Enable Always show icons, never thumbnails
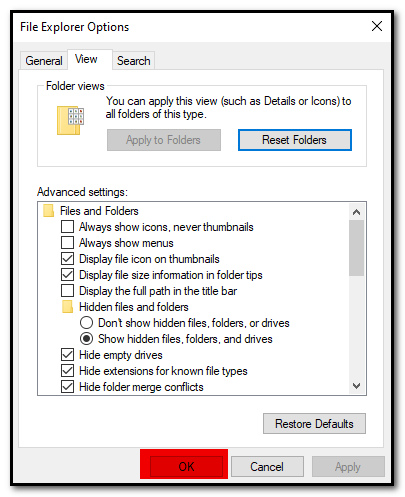This screenshot has height=497, width=405. coord(67,227)
